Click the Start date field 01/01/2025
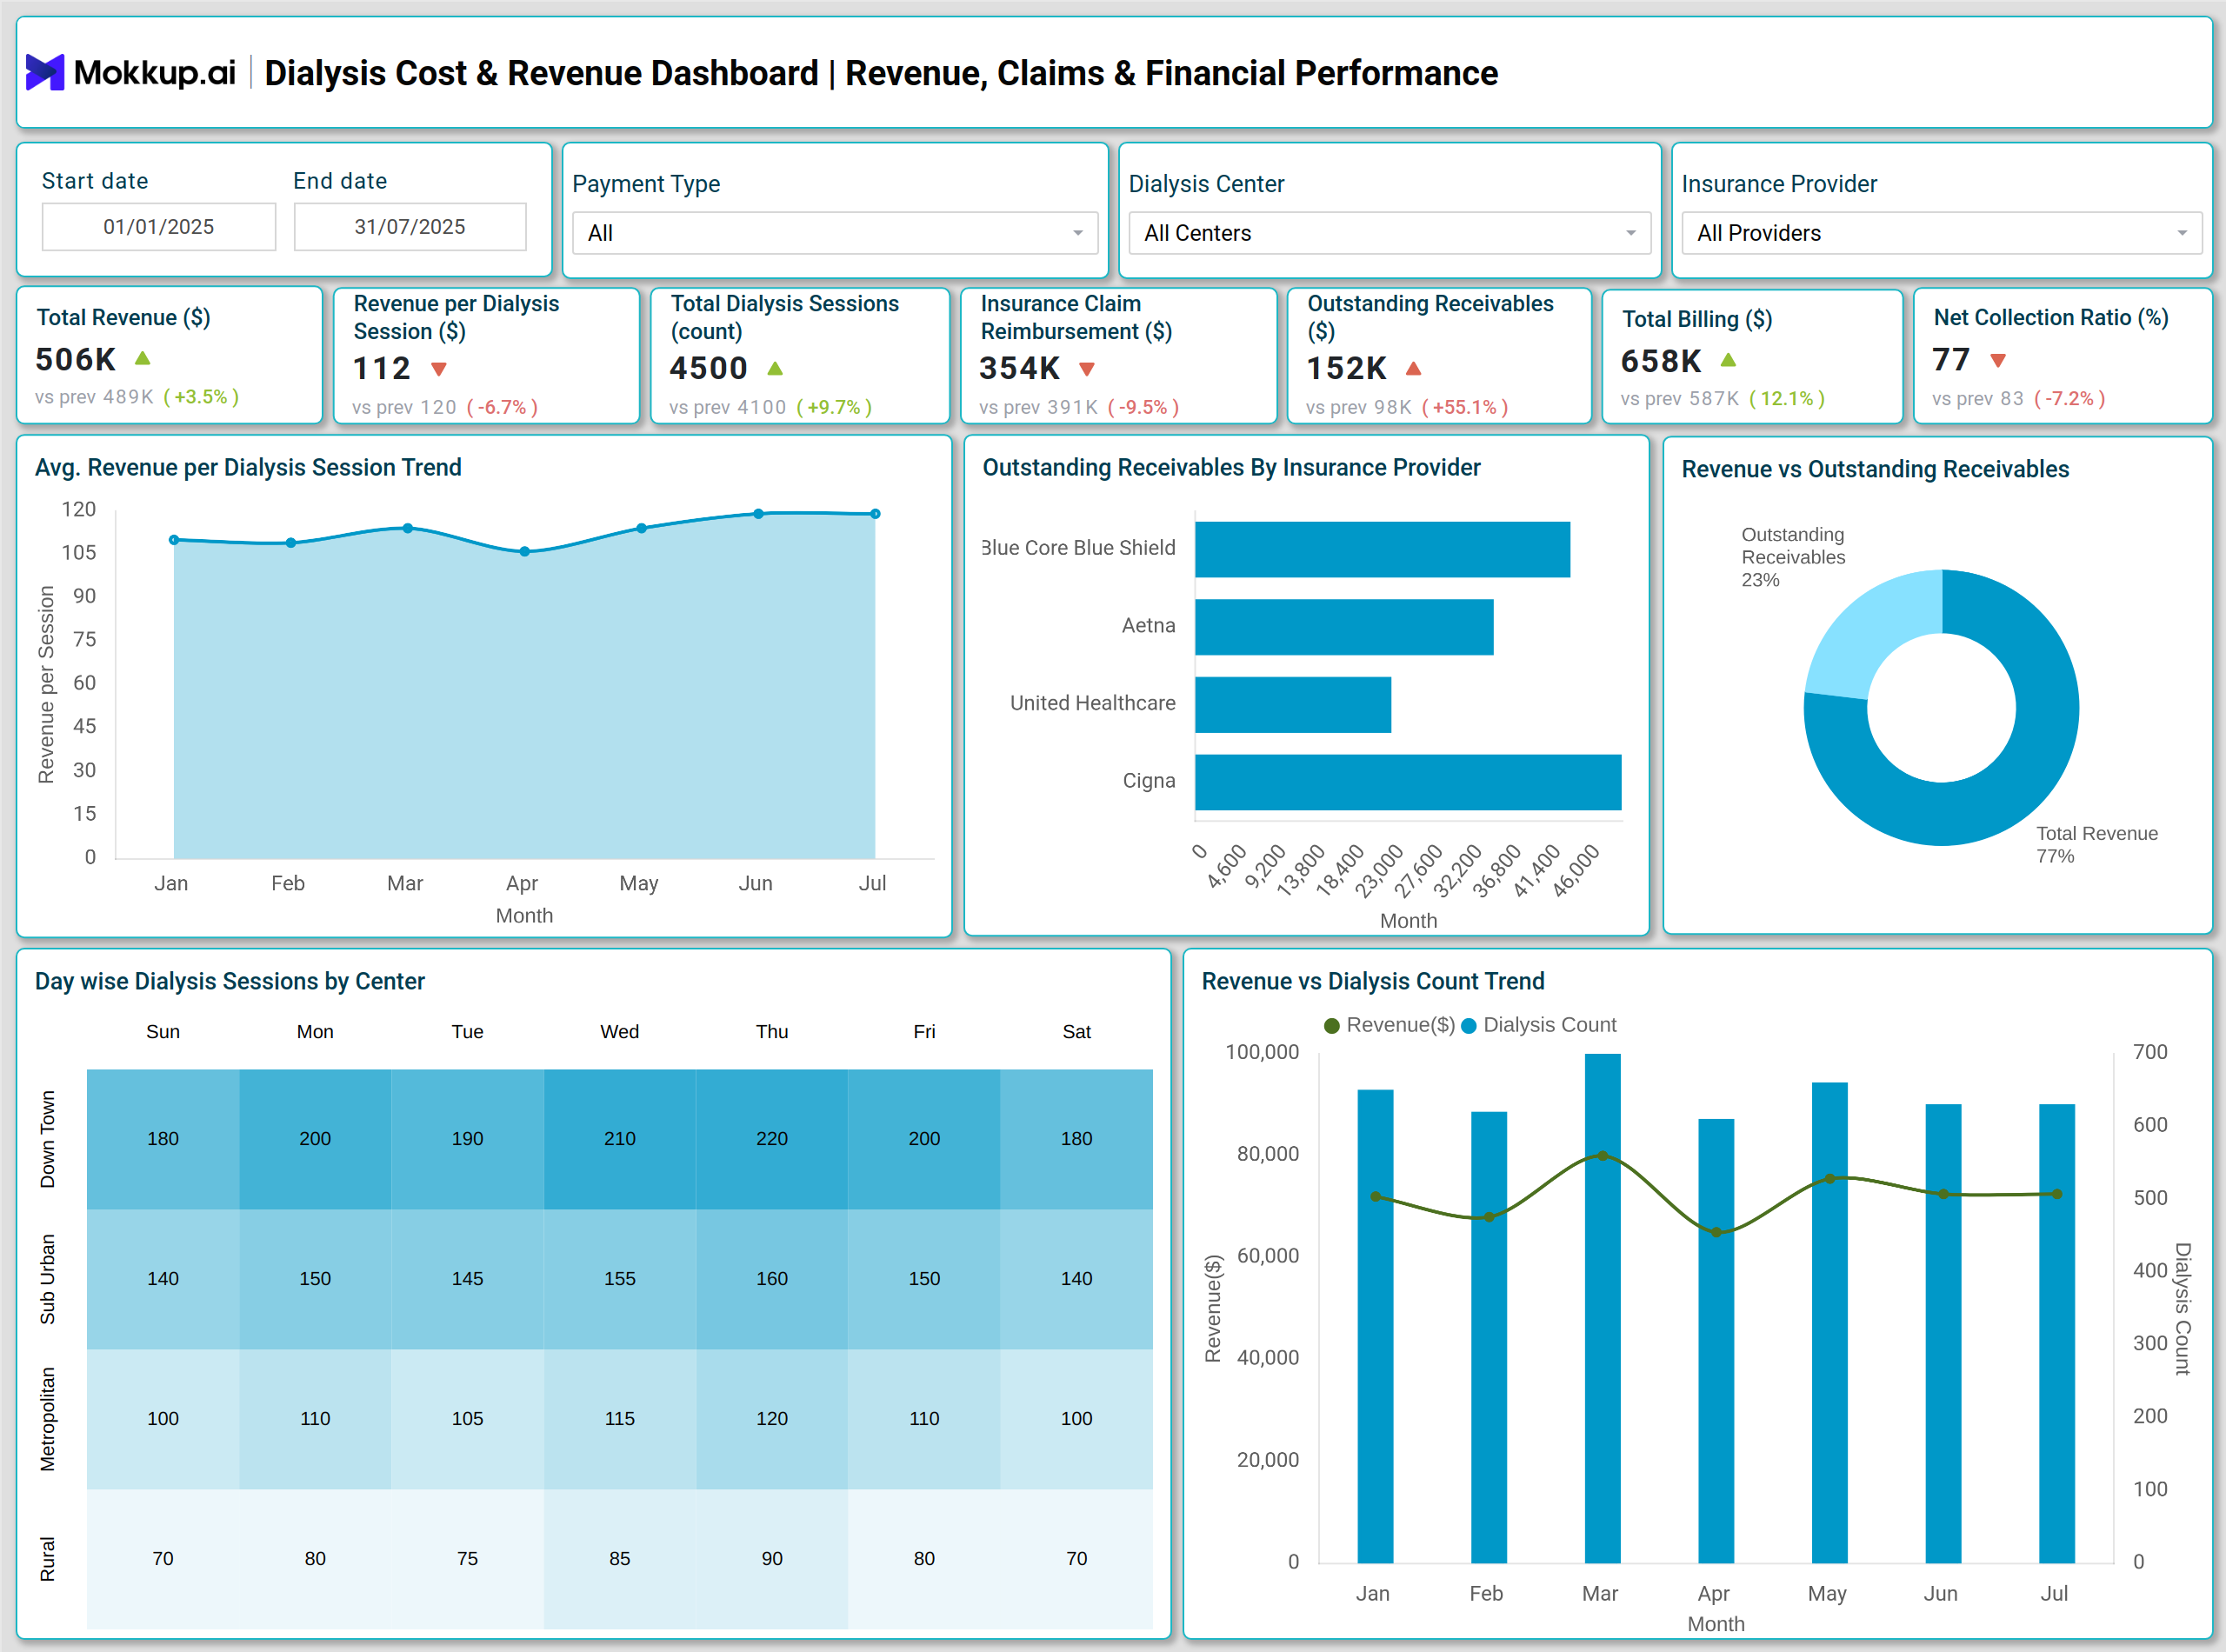2226x1652 pixels. tap(159, 227)
